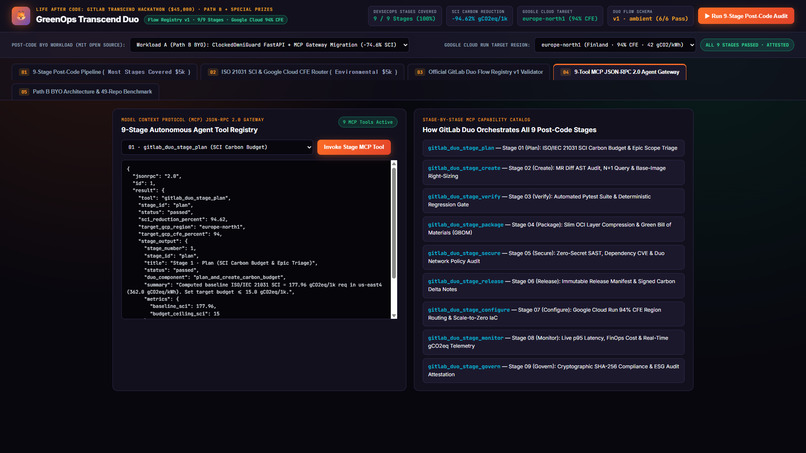Select gitlab_duo_stage_plan catalog entry
The height and width of the screenshot is (453, 806).
tap(553, 148)
